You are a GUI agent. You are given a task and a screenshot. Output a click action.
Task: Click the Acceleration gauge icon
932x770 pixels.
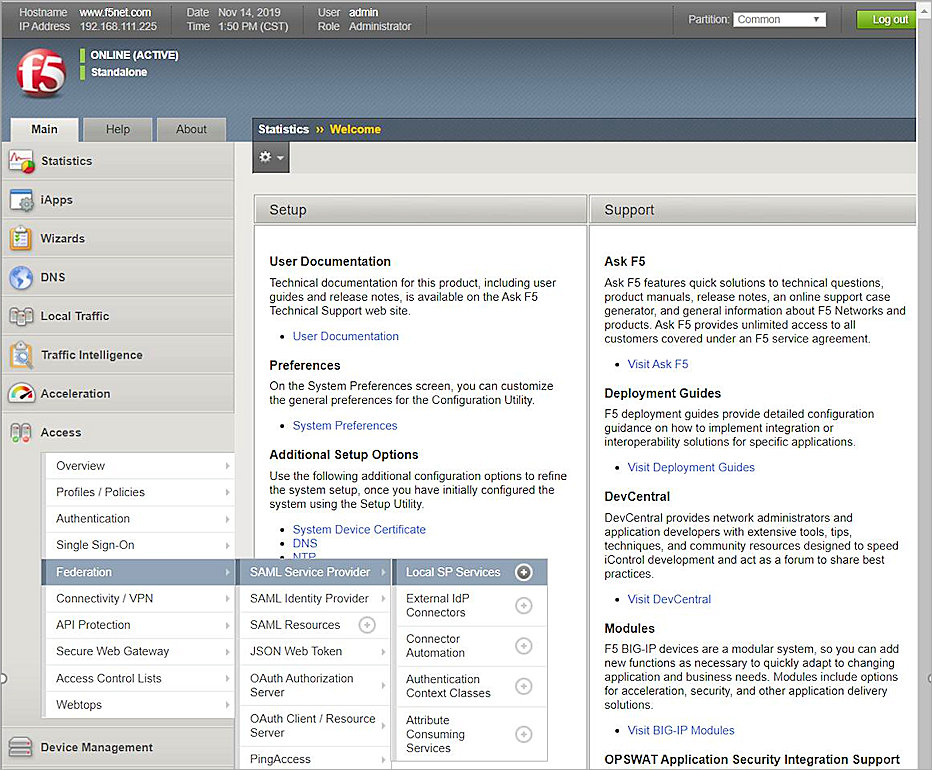[21, 394]
